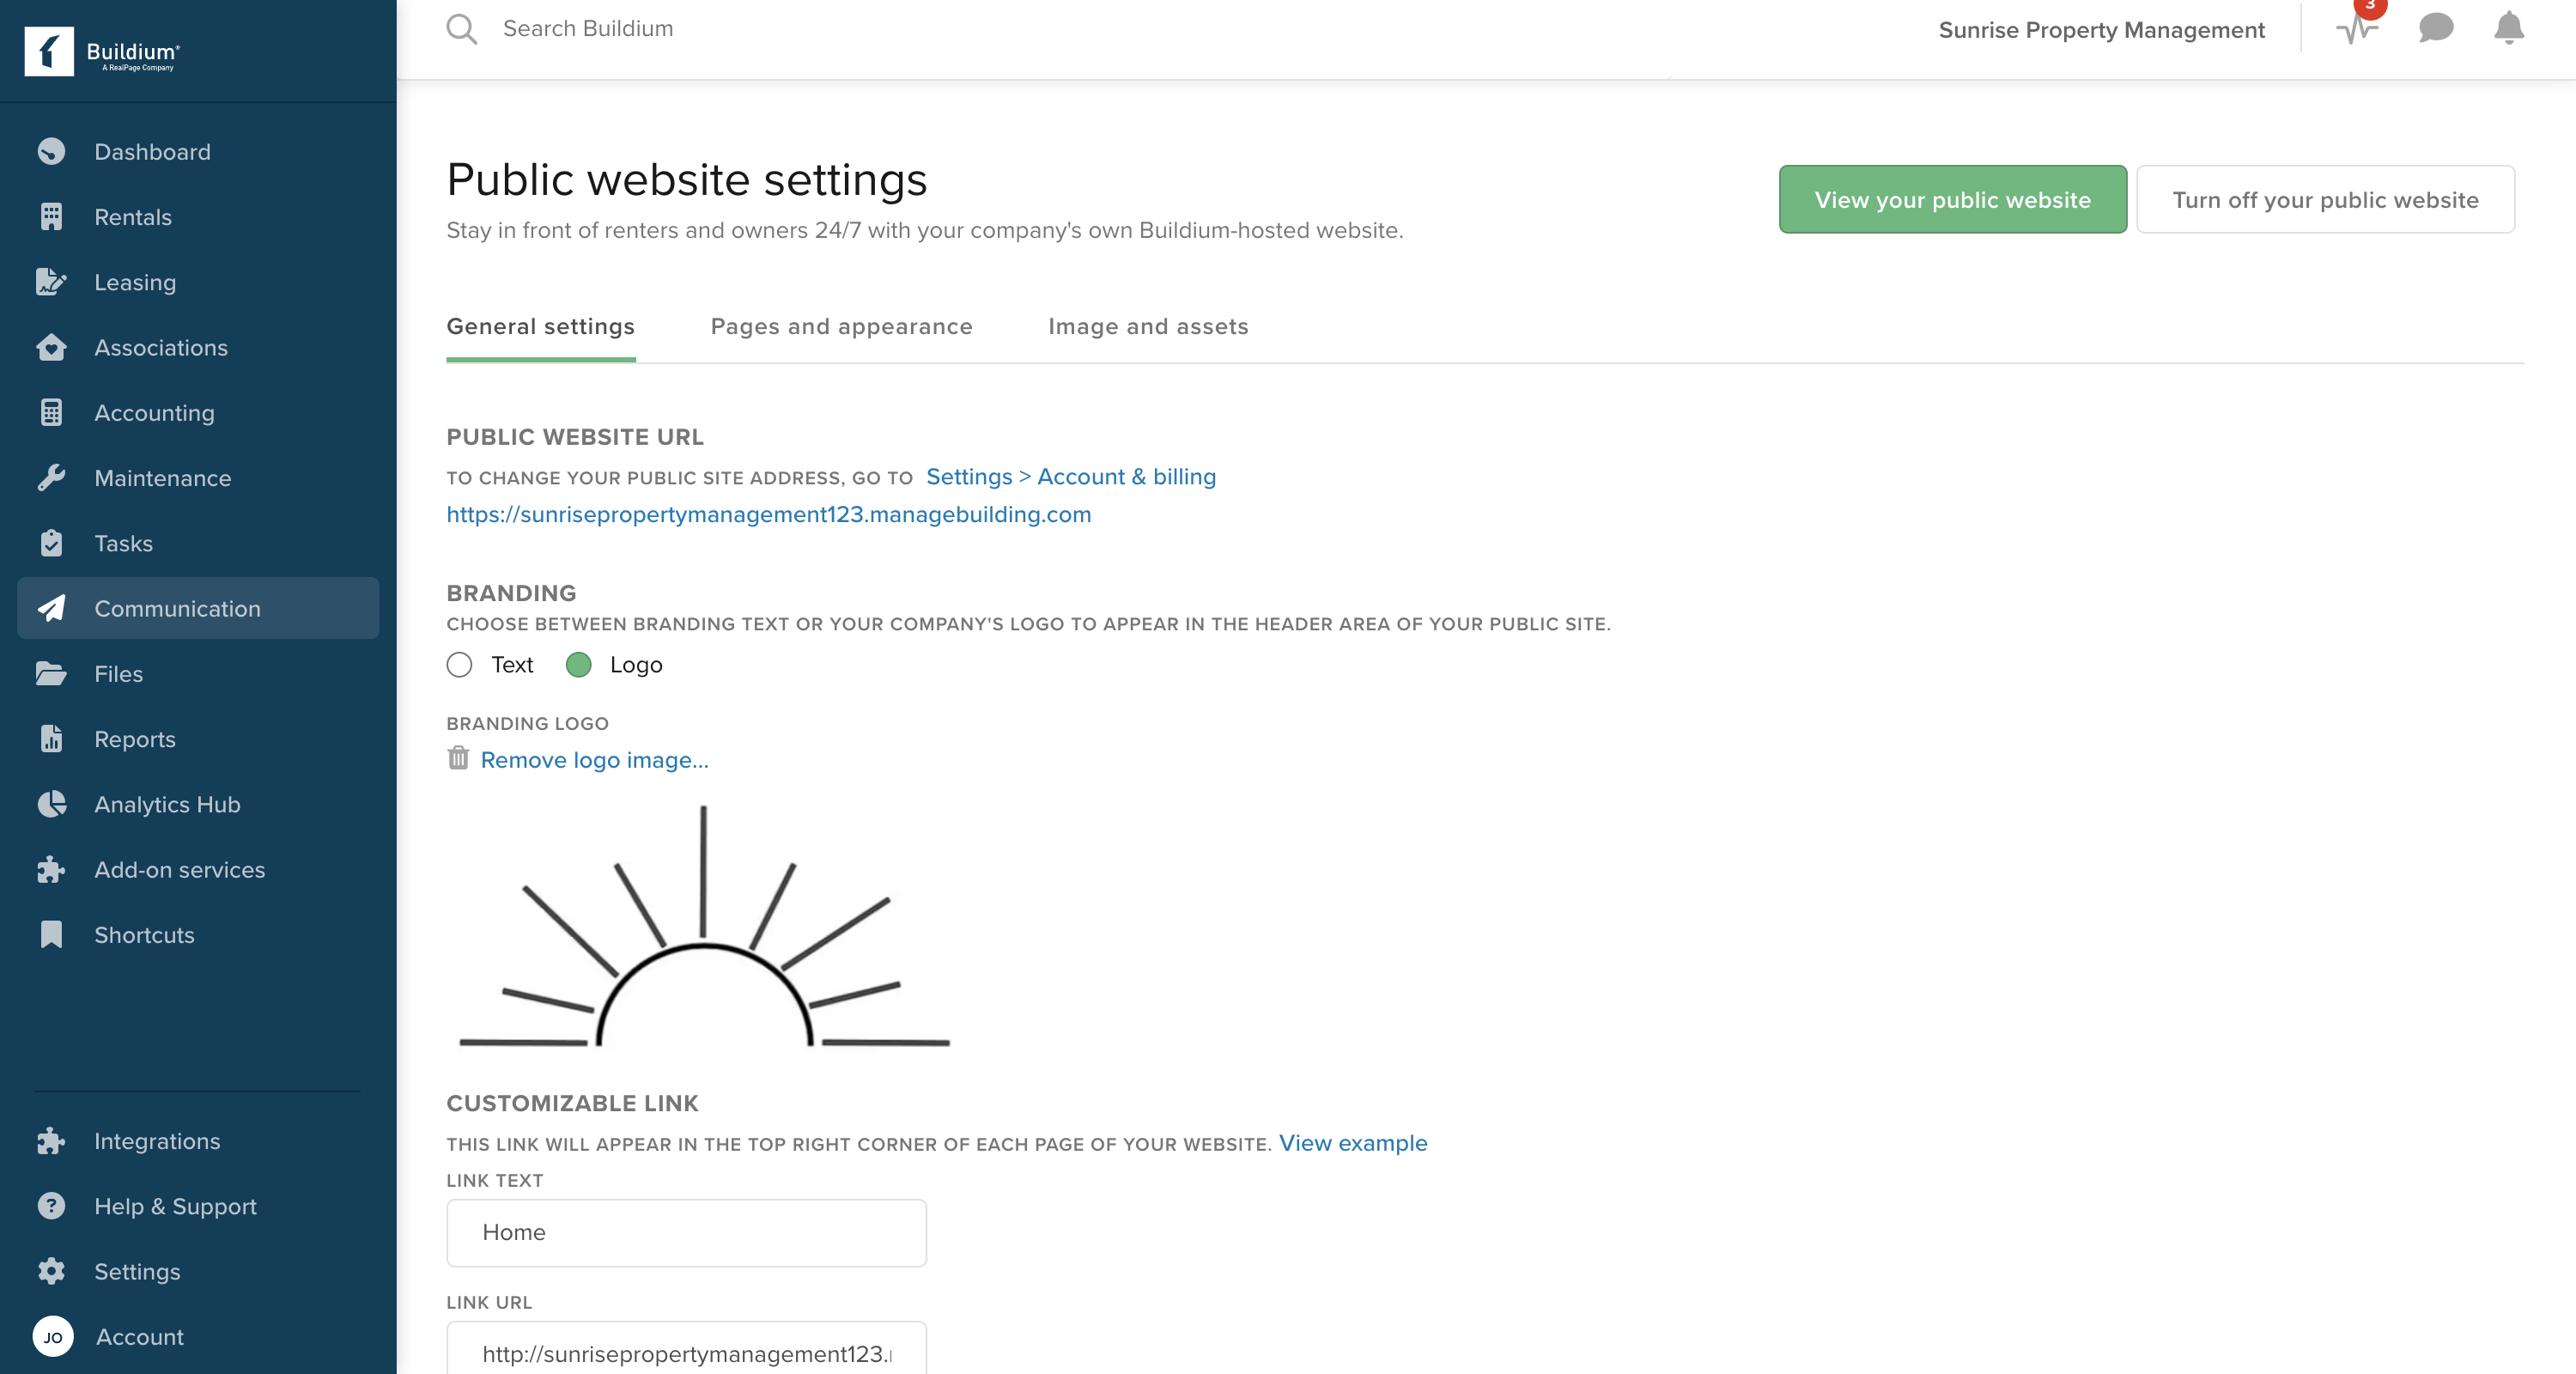The height and width of the screenshot is (1374, 2576).
Task: Click the trash icon for logo
Action: point(458,758)
